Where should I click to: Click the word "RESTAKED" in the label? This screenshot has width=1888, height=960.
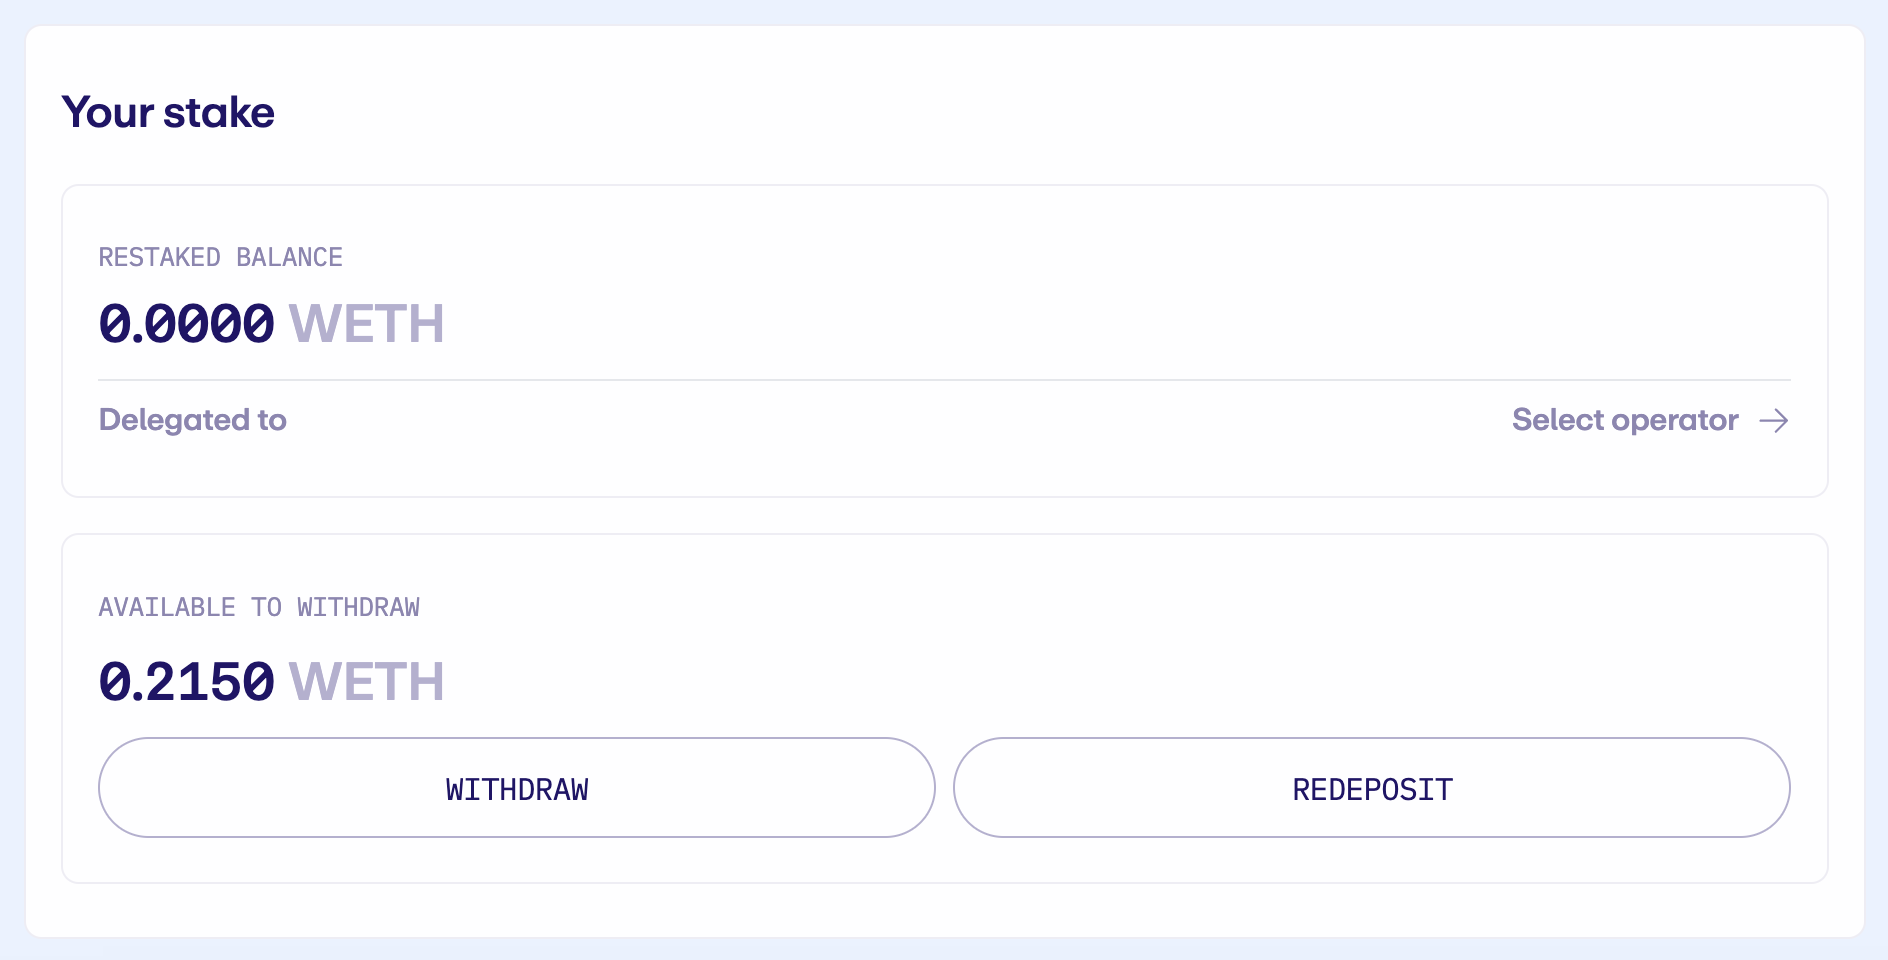(159, 257)
